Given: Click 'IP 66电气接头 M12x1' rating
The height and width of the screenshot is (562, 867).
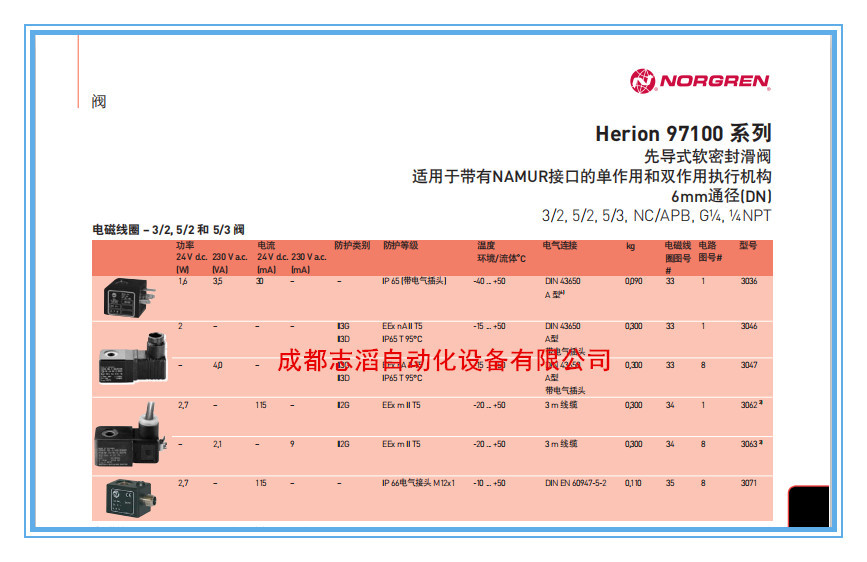Looking at the screenshot, I should [419, 483].
